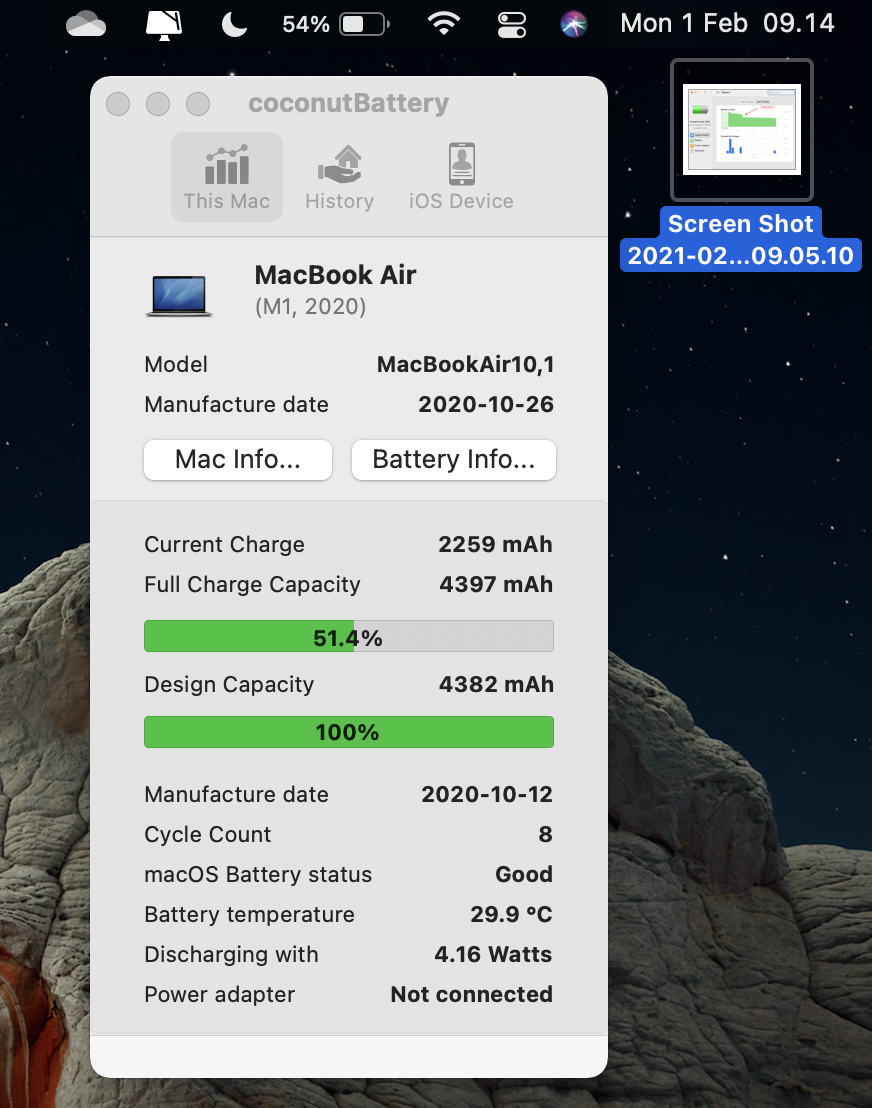The image size is (872, 1108).
Task: Switch to the History tab
Action: pos(339,177)
